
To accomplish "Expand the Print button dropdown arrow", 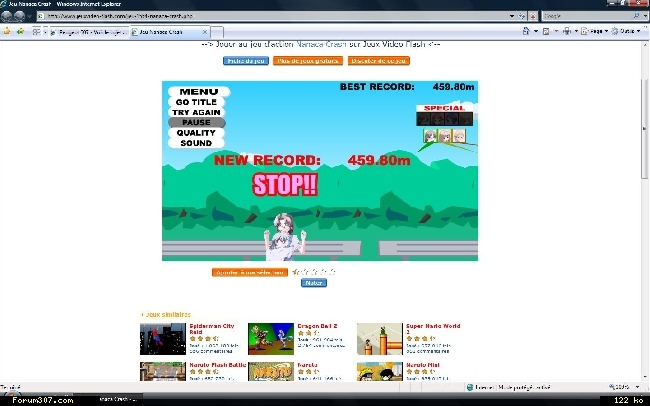I will 576,31.
